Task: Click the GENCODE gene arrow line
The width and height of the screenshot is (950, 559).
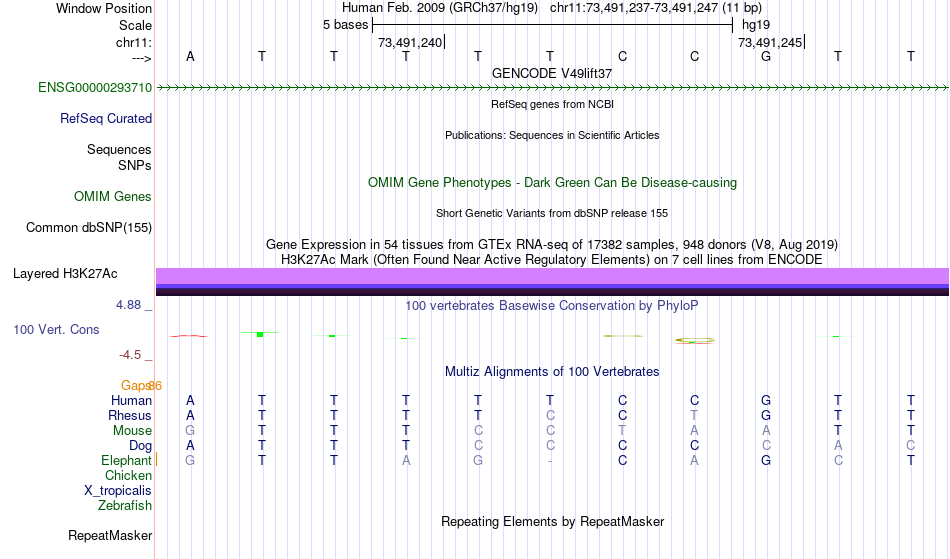Action: pos(552,88)
